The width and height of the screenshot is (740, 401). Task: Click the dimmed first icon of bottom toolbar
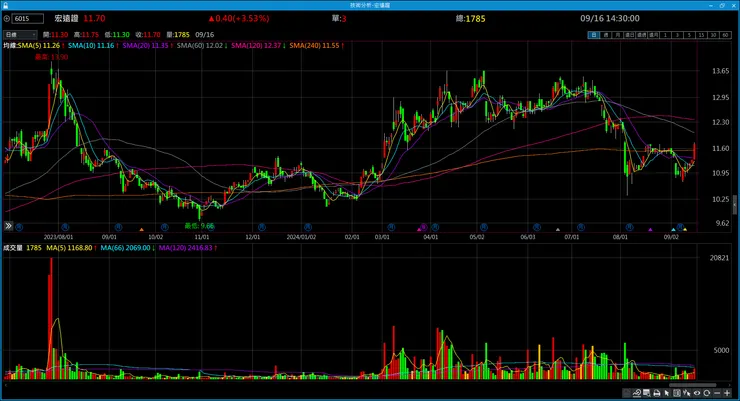[626, 393]
